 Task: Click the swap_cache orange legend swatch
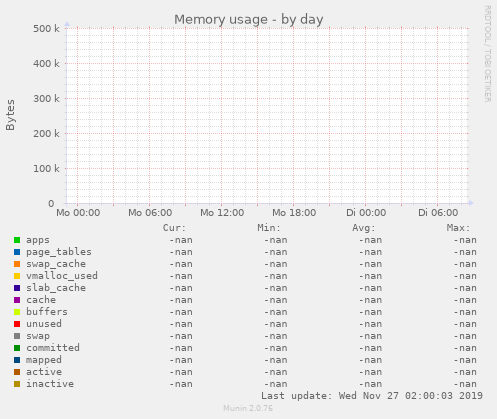[17, 264]
